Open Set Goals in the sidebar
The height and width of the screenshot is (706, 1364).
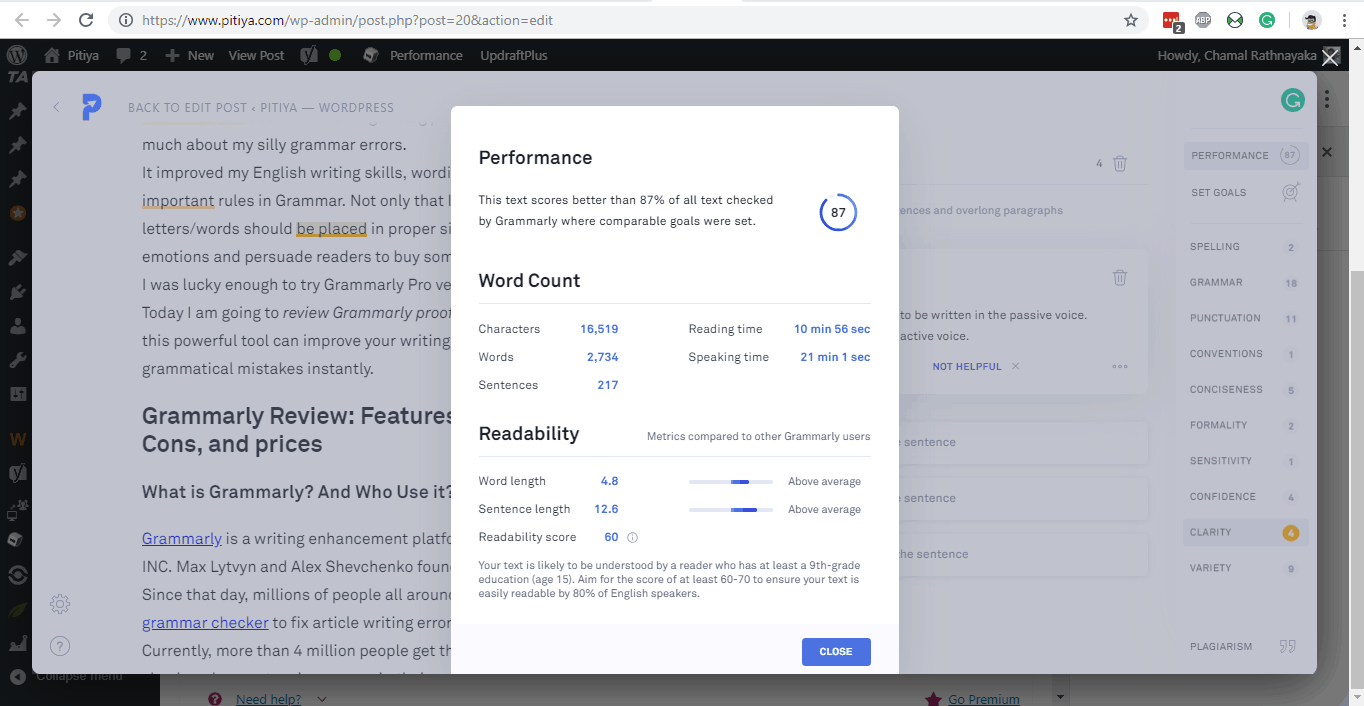1246,192
